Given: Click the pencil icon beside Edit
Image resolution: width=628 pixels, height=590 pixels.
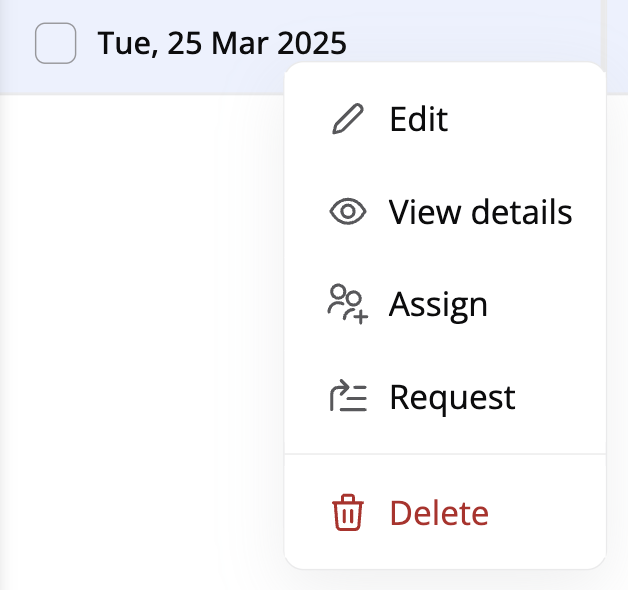Looking at the screenshot, I should click(x=347, y=120).
